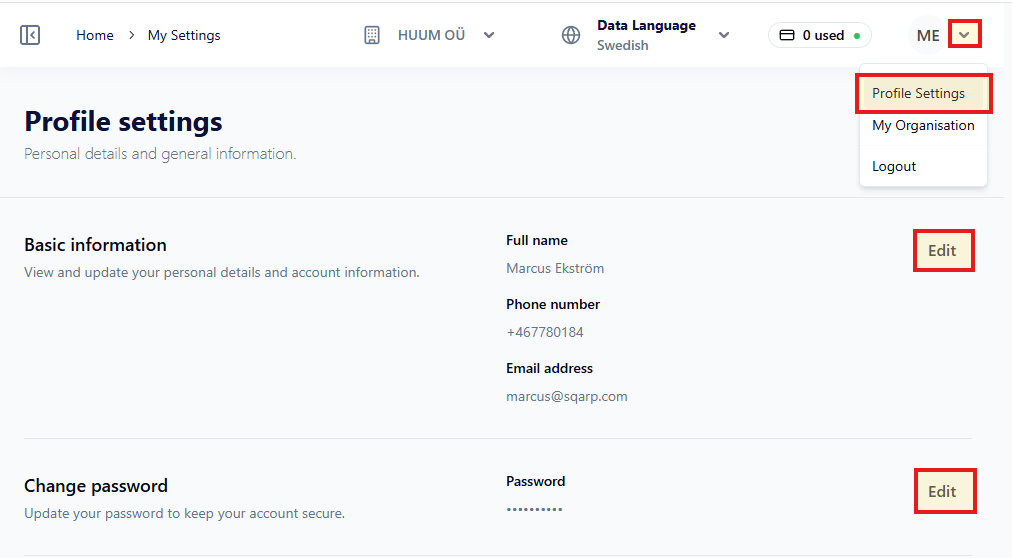Screen dimensions: 1012x558
Task: Choose Logout from user menu
Action: [x=894, y=166]
